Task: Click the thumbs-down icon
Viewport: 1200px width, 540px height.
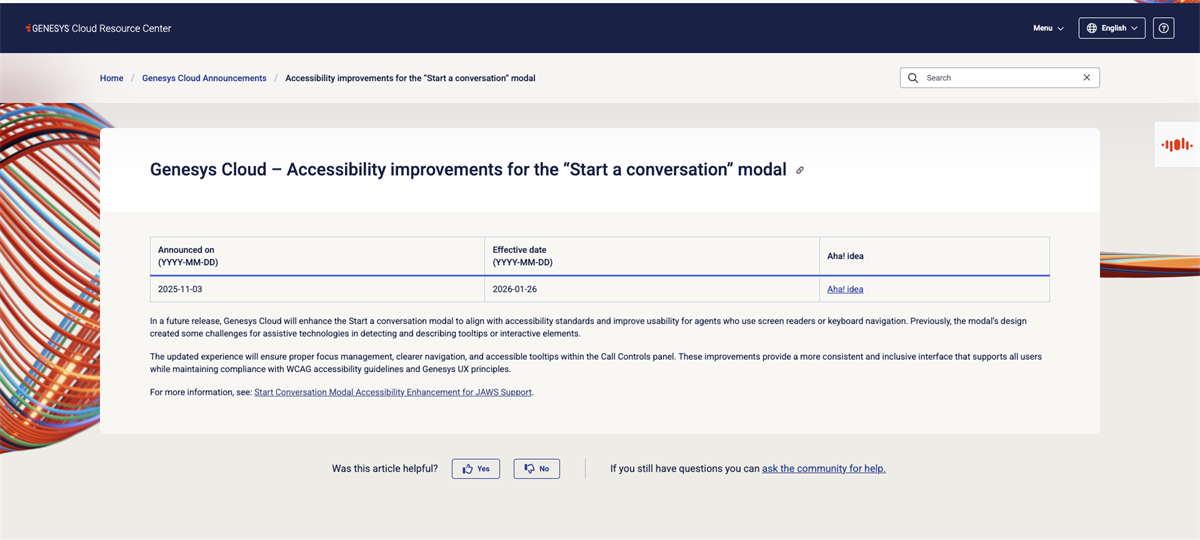Action: point(529,468)
